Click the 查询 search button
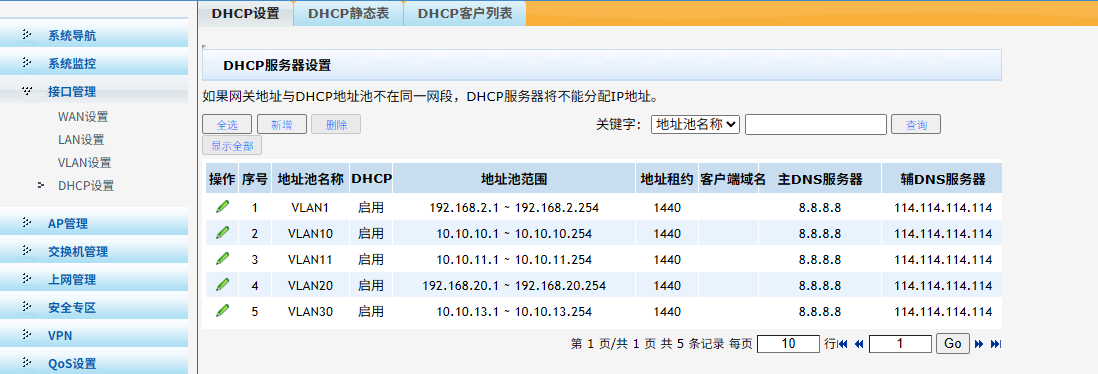 (916, 125)
